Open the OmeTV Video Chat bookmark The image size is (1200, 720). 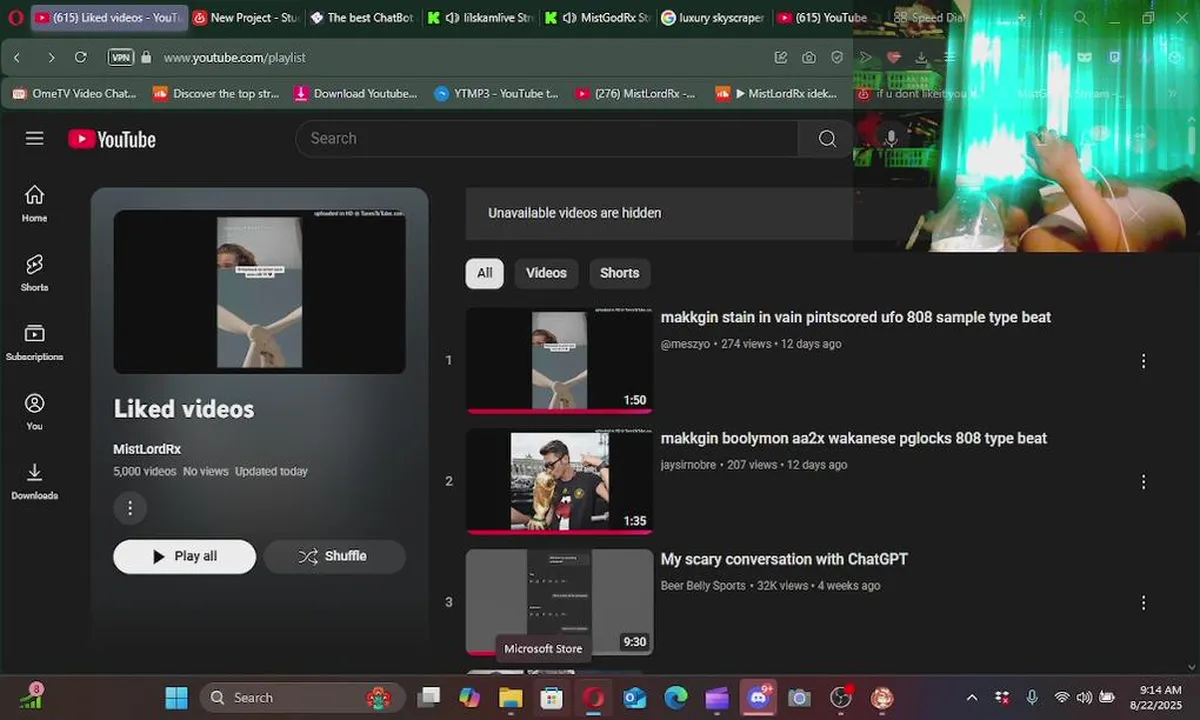[75, 94]
